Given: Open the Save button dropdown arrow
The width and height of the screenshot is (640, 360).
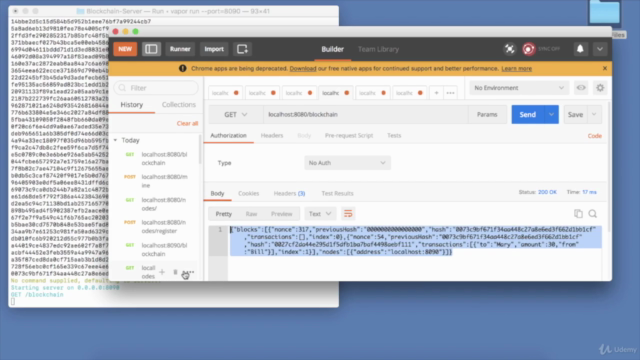Looking at the screenshot, I should 594,115.
